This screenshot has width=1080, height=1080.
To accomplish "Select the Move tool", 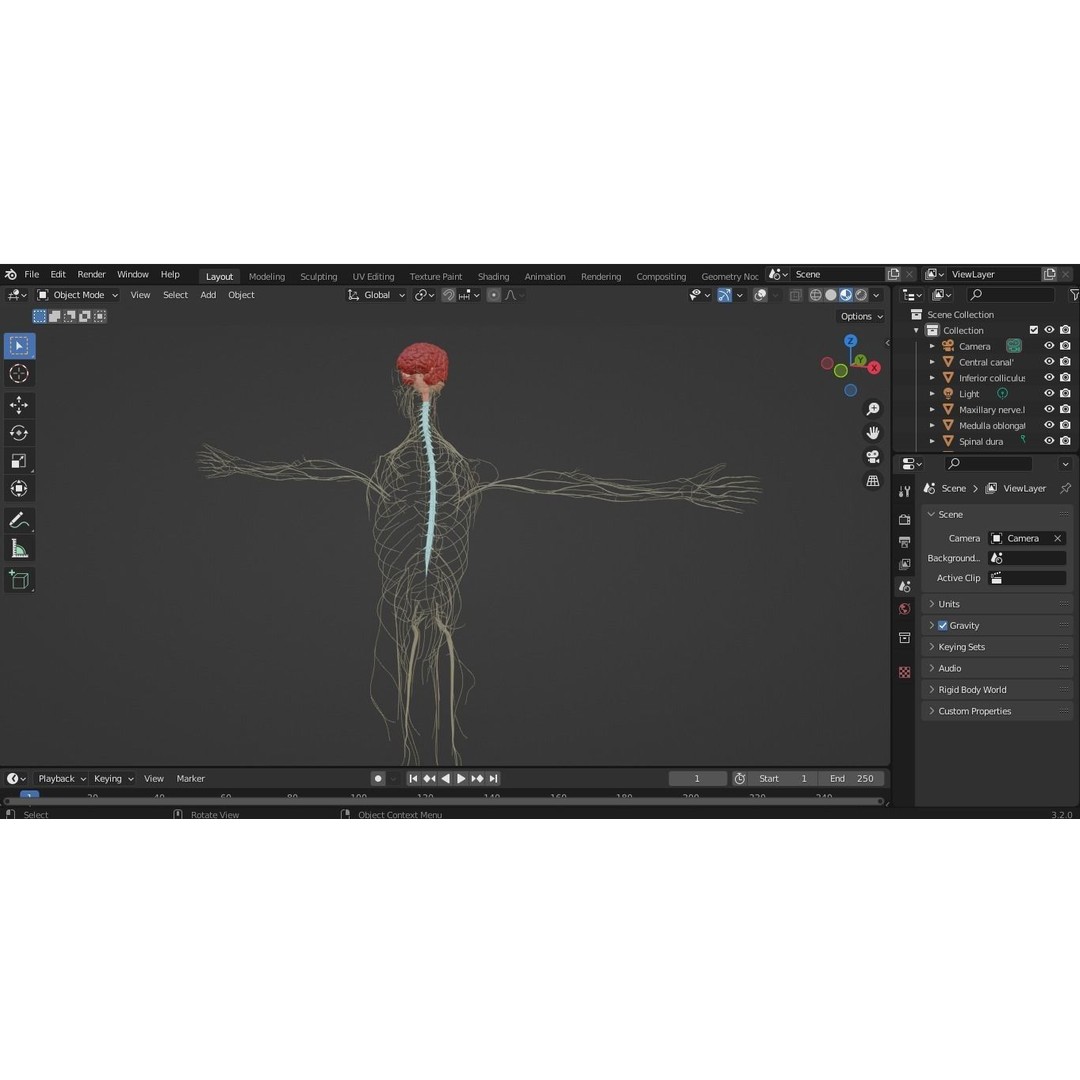I will 19,405.
